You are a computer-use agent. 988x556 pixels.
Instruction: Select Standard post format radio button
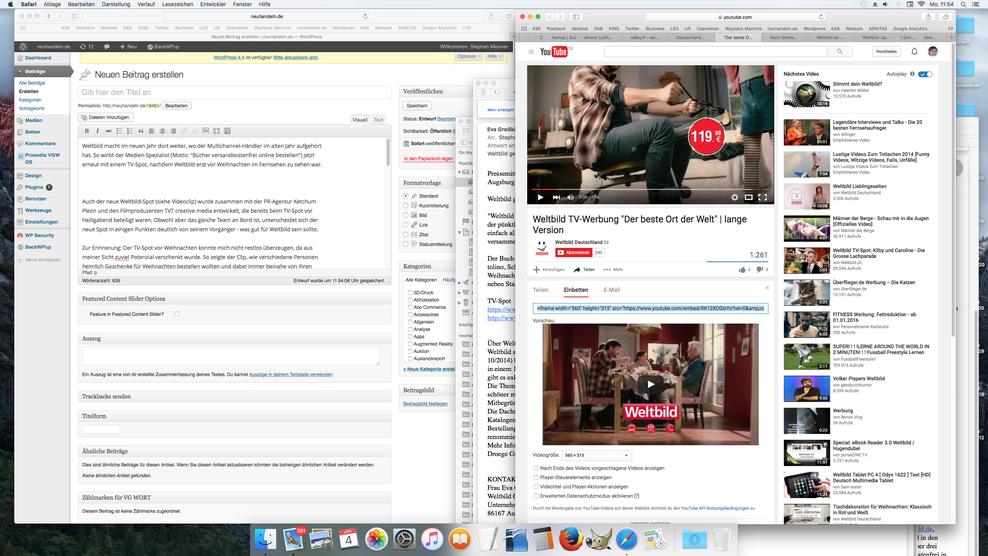pos(406,196)
